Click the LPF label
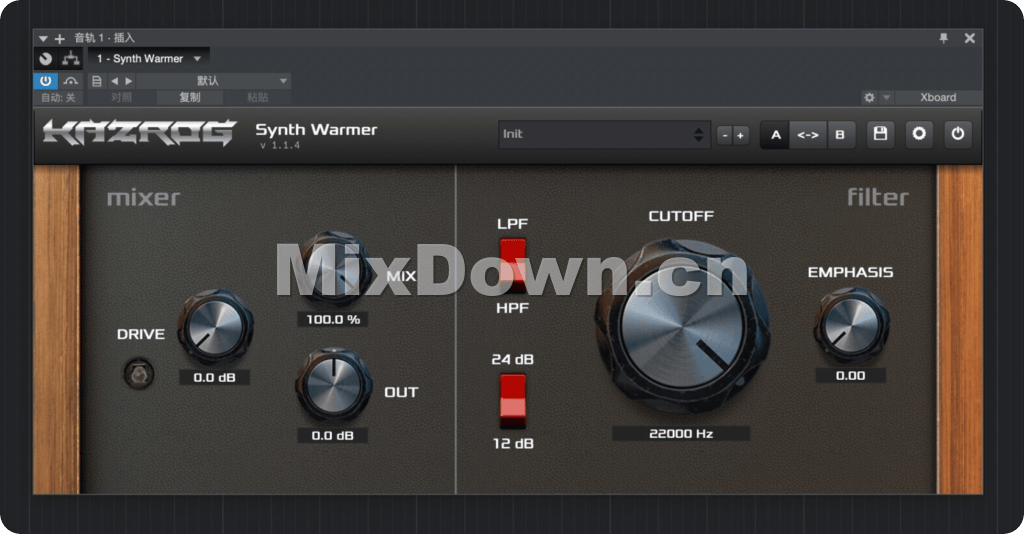 point(513,224)
